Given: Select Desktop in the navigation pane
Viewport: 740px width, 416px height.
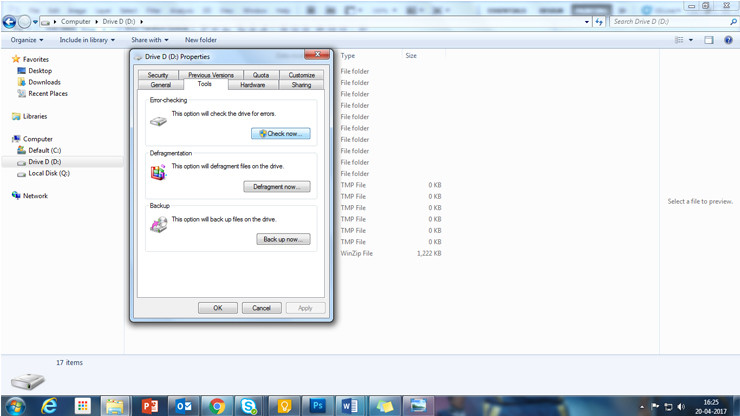Looking at the screenshot, I should 40,71.
